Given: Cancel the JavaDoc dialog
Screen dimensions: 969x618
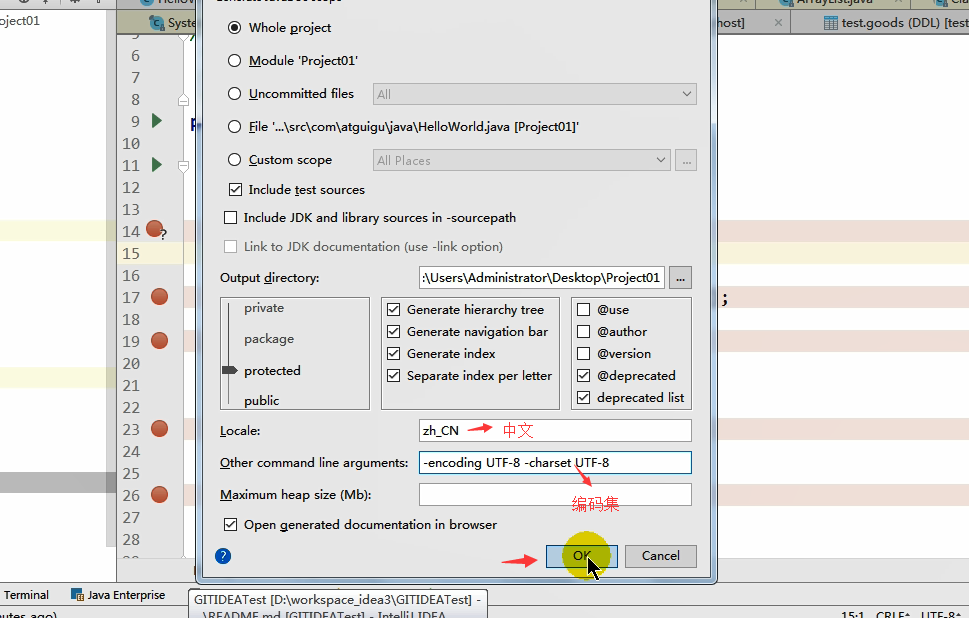Looking at the screenshot, I should click(661, 556).
